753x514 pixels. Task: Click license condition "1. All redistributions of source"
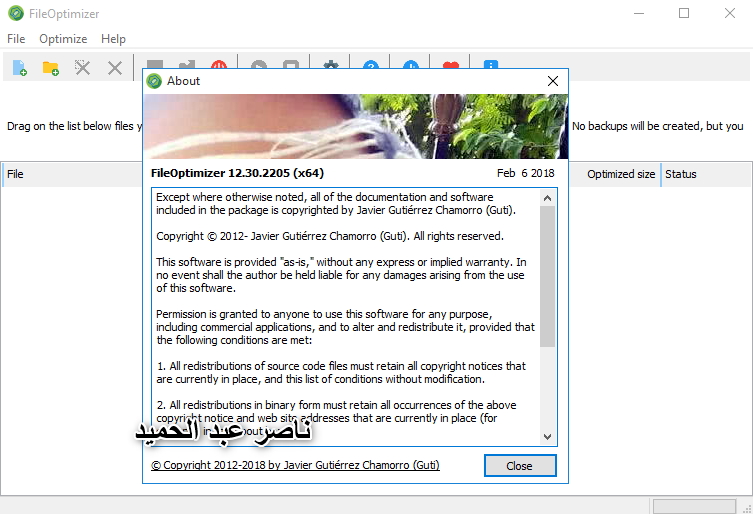pyautogui.click(x=341, y=372)
